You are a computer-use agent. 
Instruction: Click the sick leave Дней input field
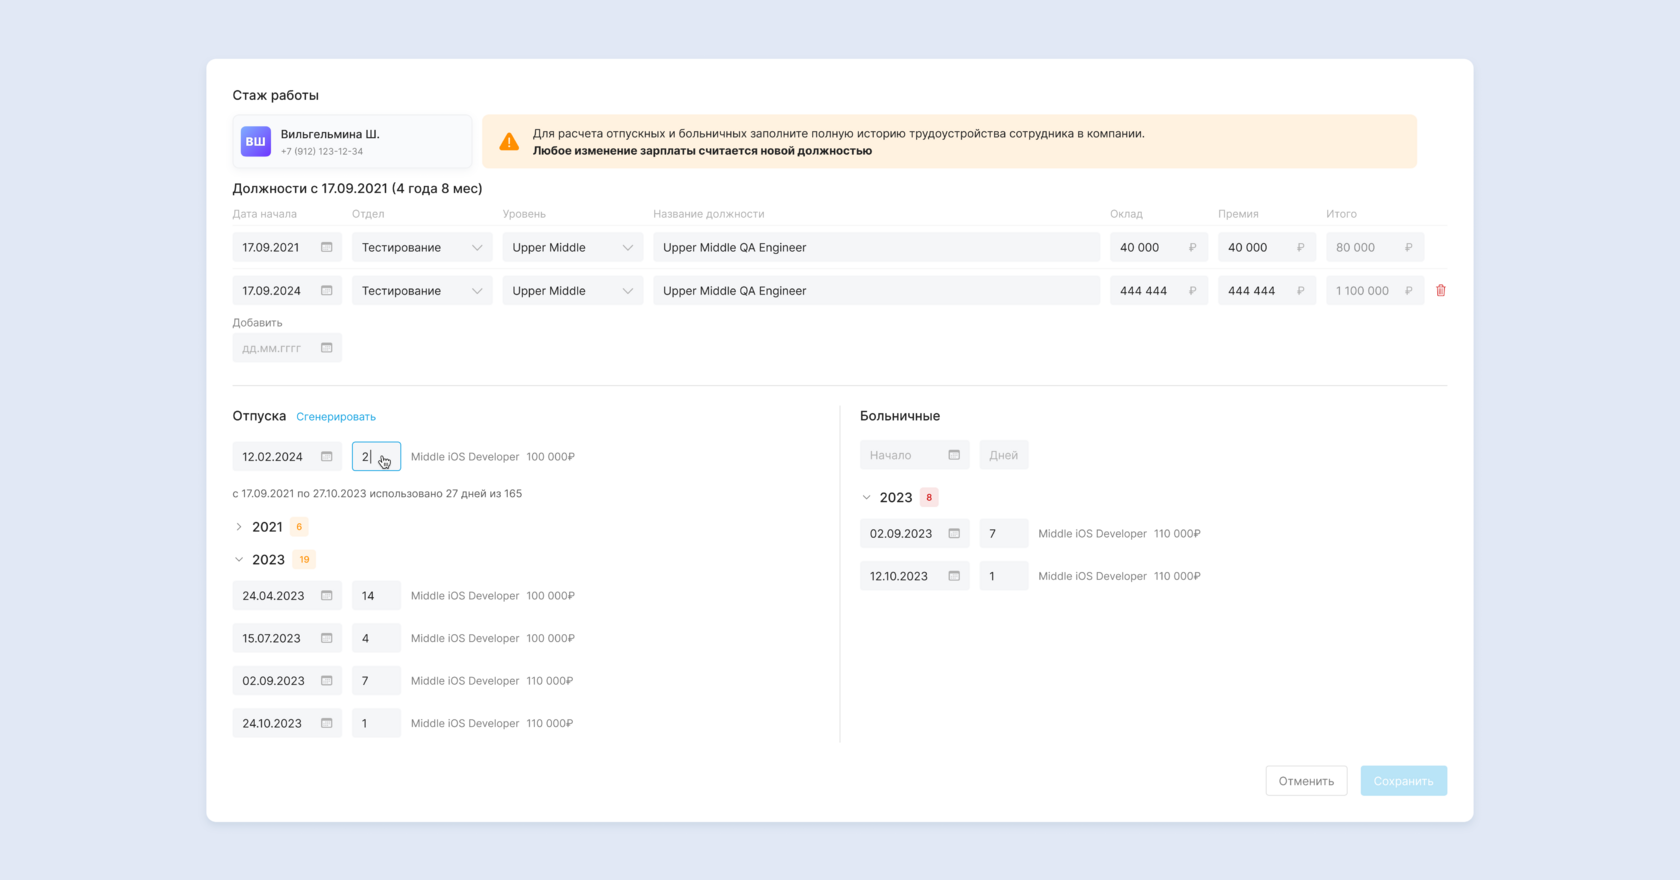[1004, 455]
